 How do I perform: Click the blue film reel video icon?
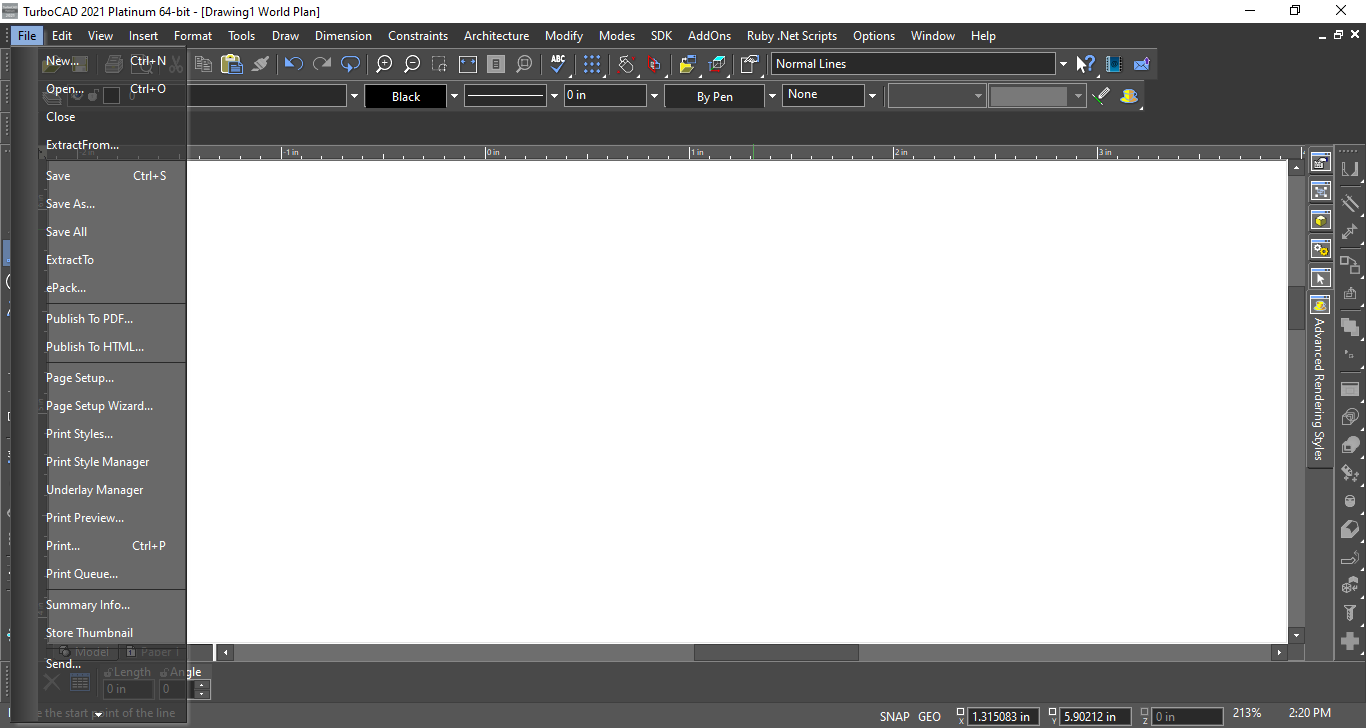[1114, 64]
